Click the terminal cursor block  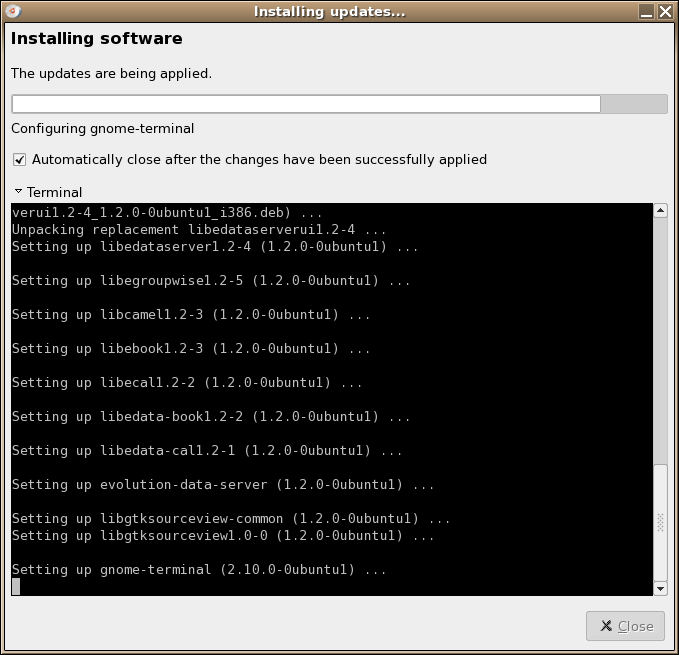tap(16, 587)
